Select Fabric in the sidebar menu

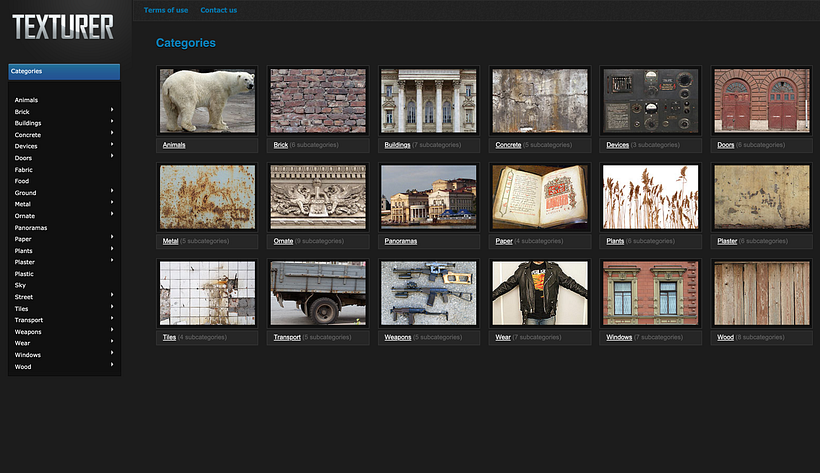tap(24, 169)
